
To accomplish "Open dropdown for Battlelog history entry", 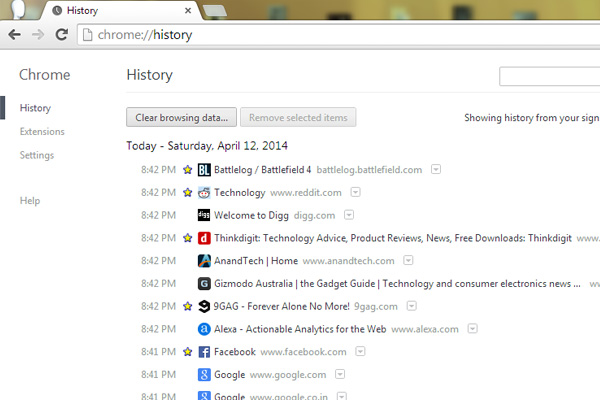I will (x=436, y=169).
